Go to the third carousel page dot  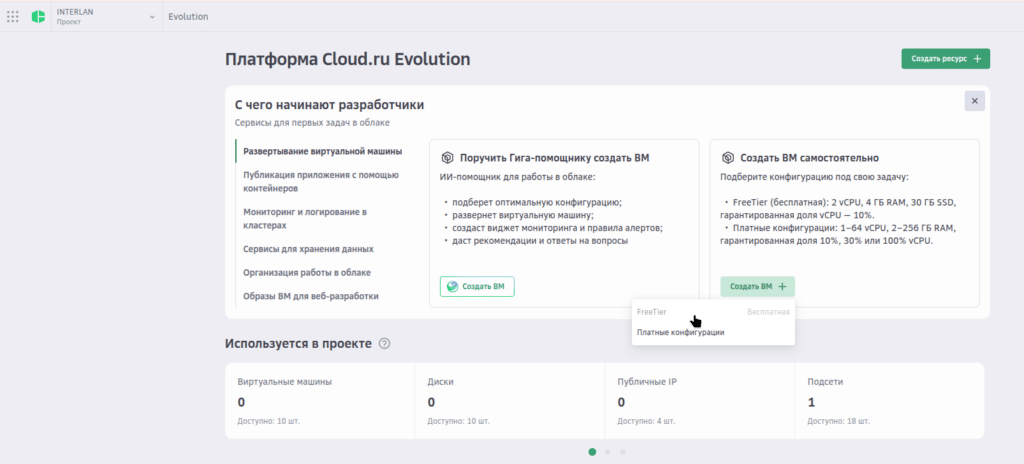pos(622,452)
